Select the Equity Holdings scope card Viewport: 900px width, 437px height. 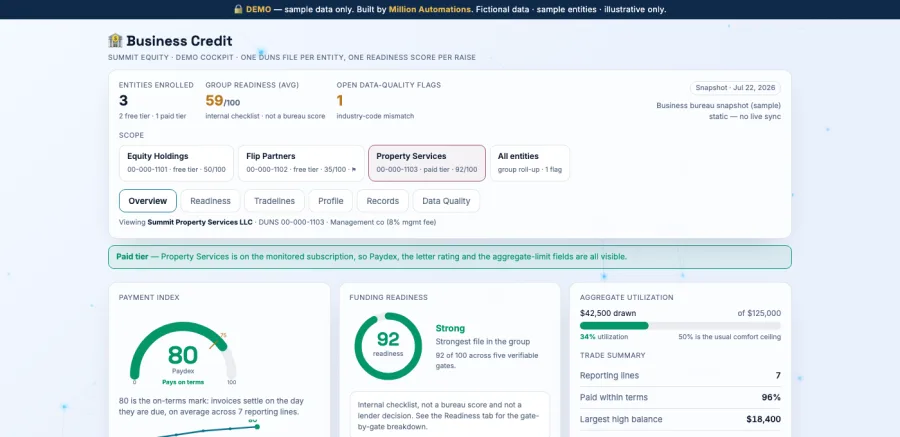point(176,163)
